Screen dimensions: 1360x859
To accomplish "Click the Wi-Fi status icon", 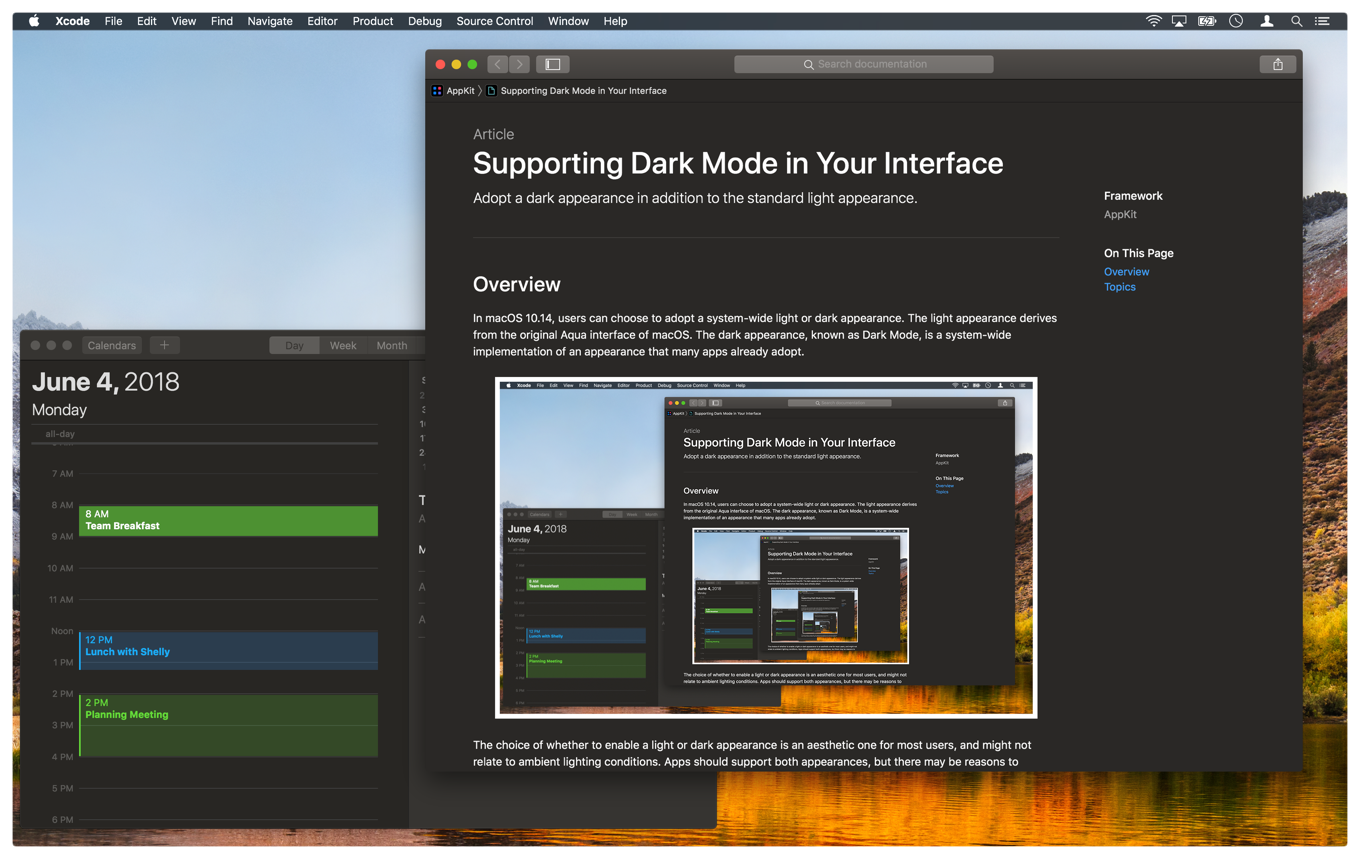I will (x=1153, y=21).
